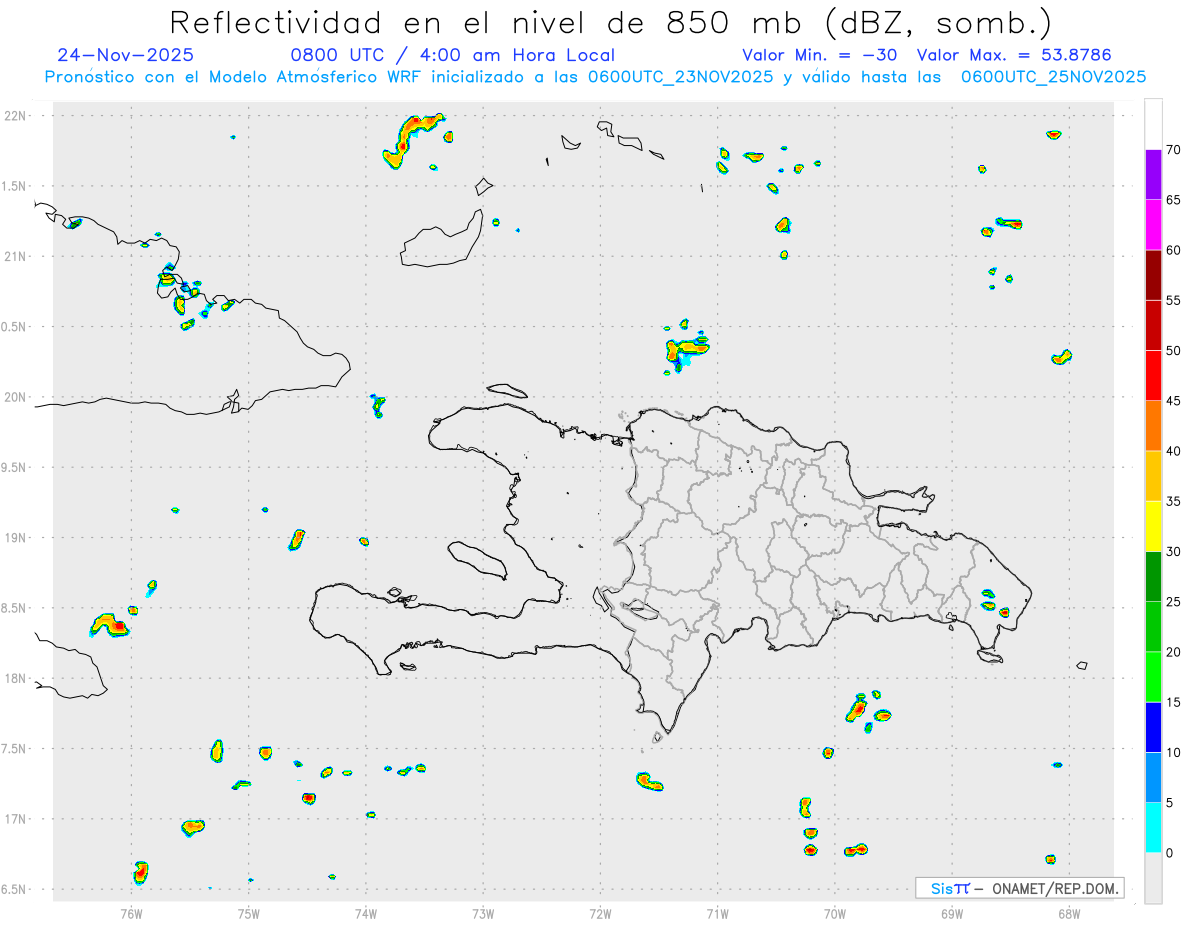The height and width of the screenshot is (927, 1200).
Task: Click the '72W' longitude label
Action: tap(600, 913)
